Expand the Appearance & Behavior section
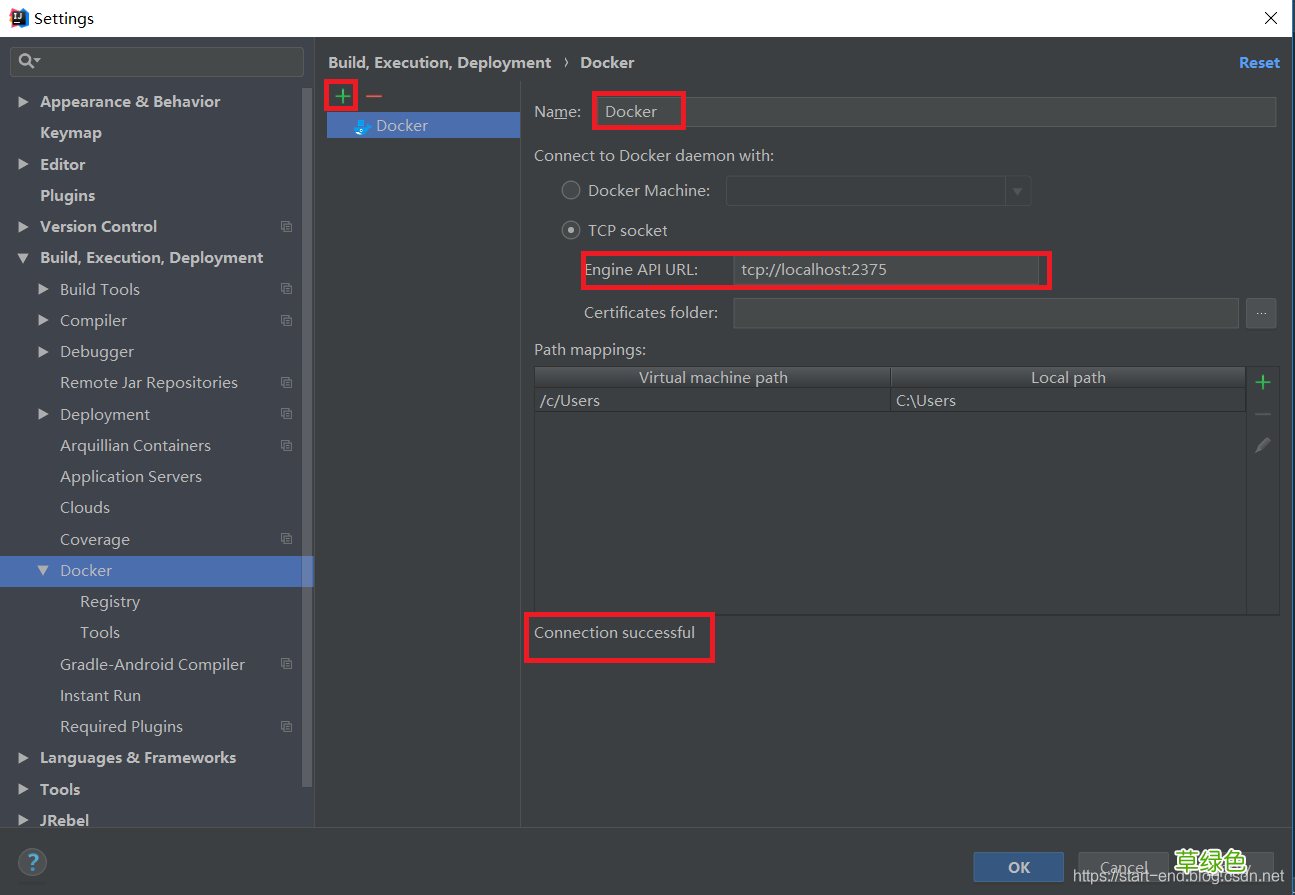Image resolution: width=1295 pixels, height=895 pixels. [23, 102]
